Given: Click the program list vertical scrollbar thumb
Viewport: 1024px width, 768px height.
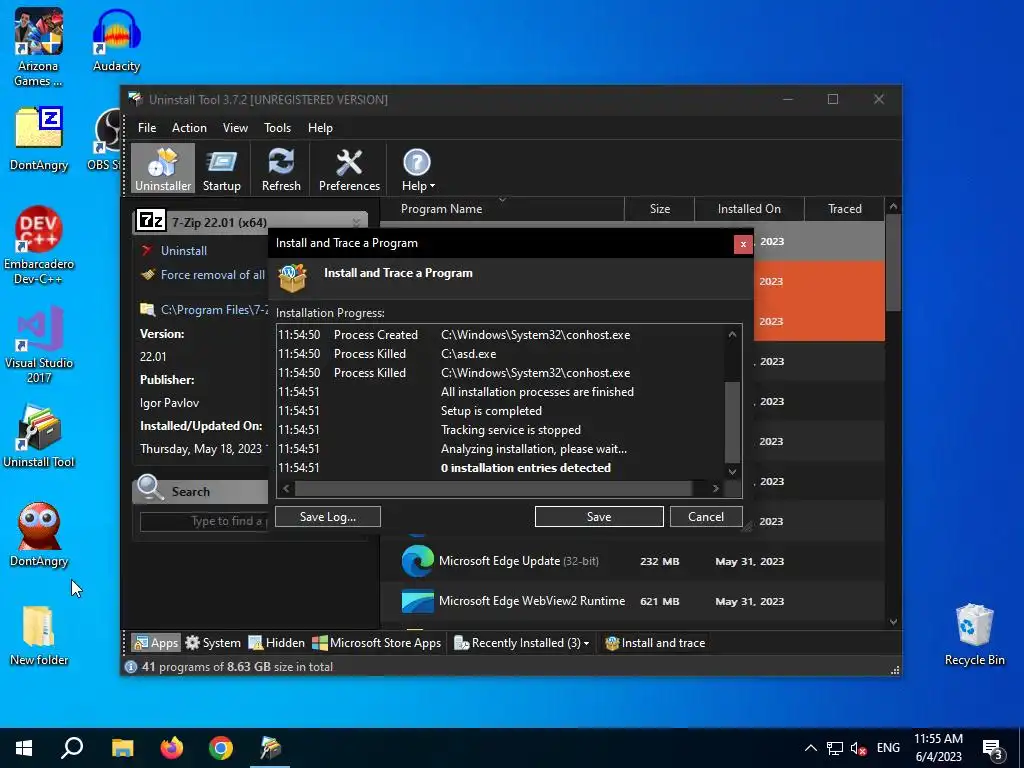Looking at the screenshot, I should (893, 263).
